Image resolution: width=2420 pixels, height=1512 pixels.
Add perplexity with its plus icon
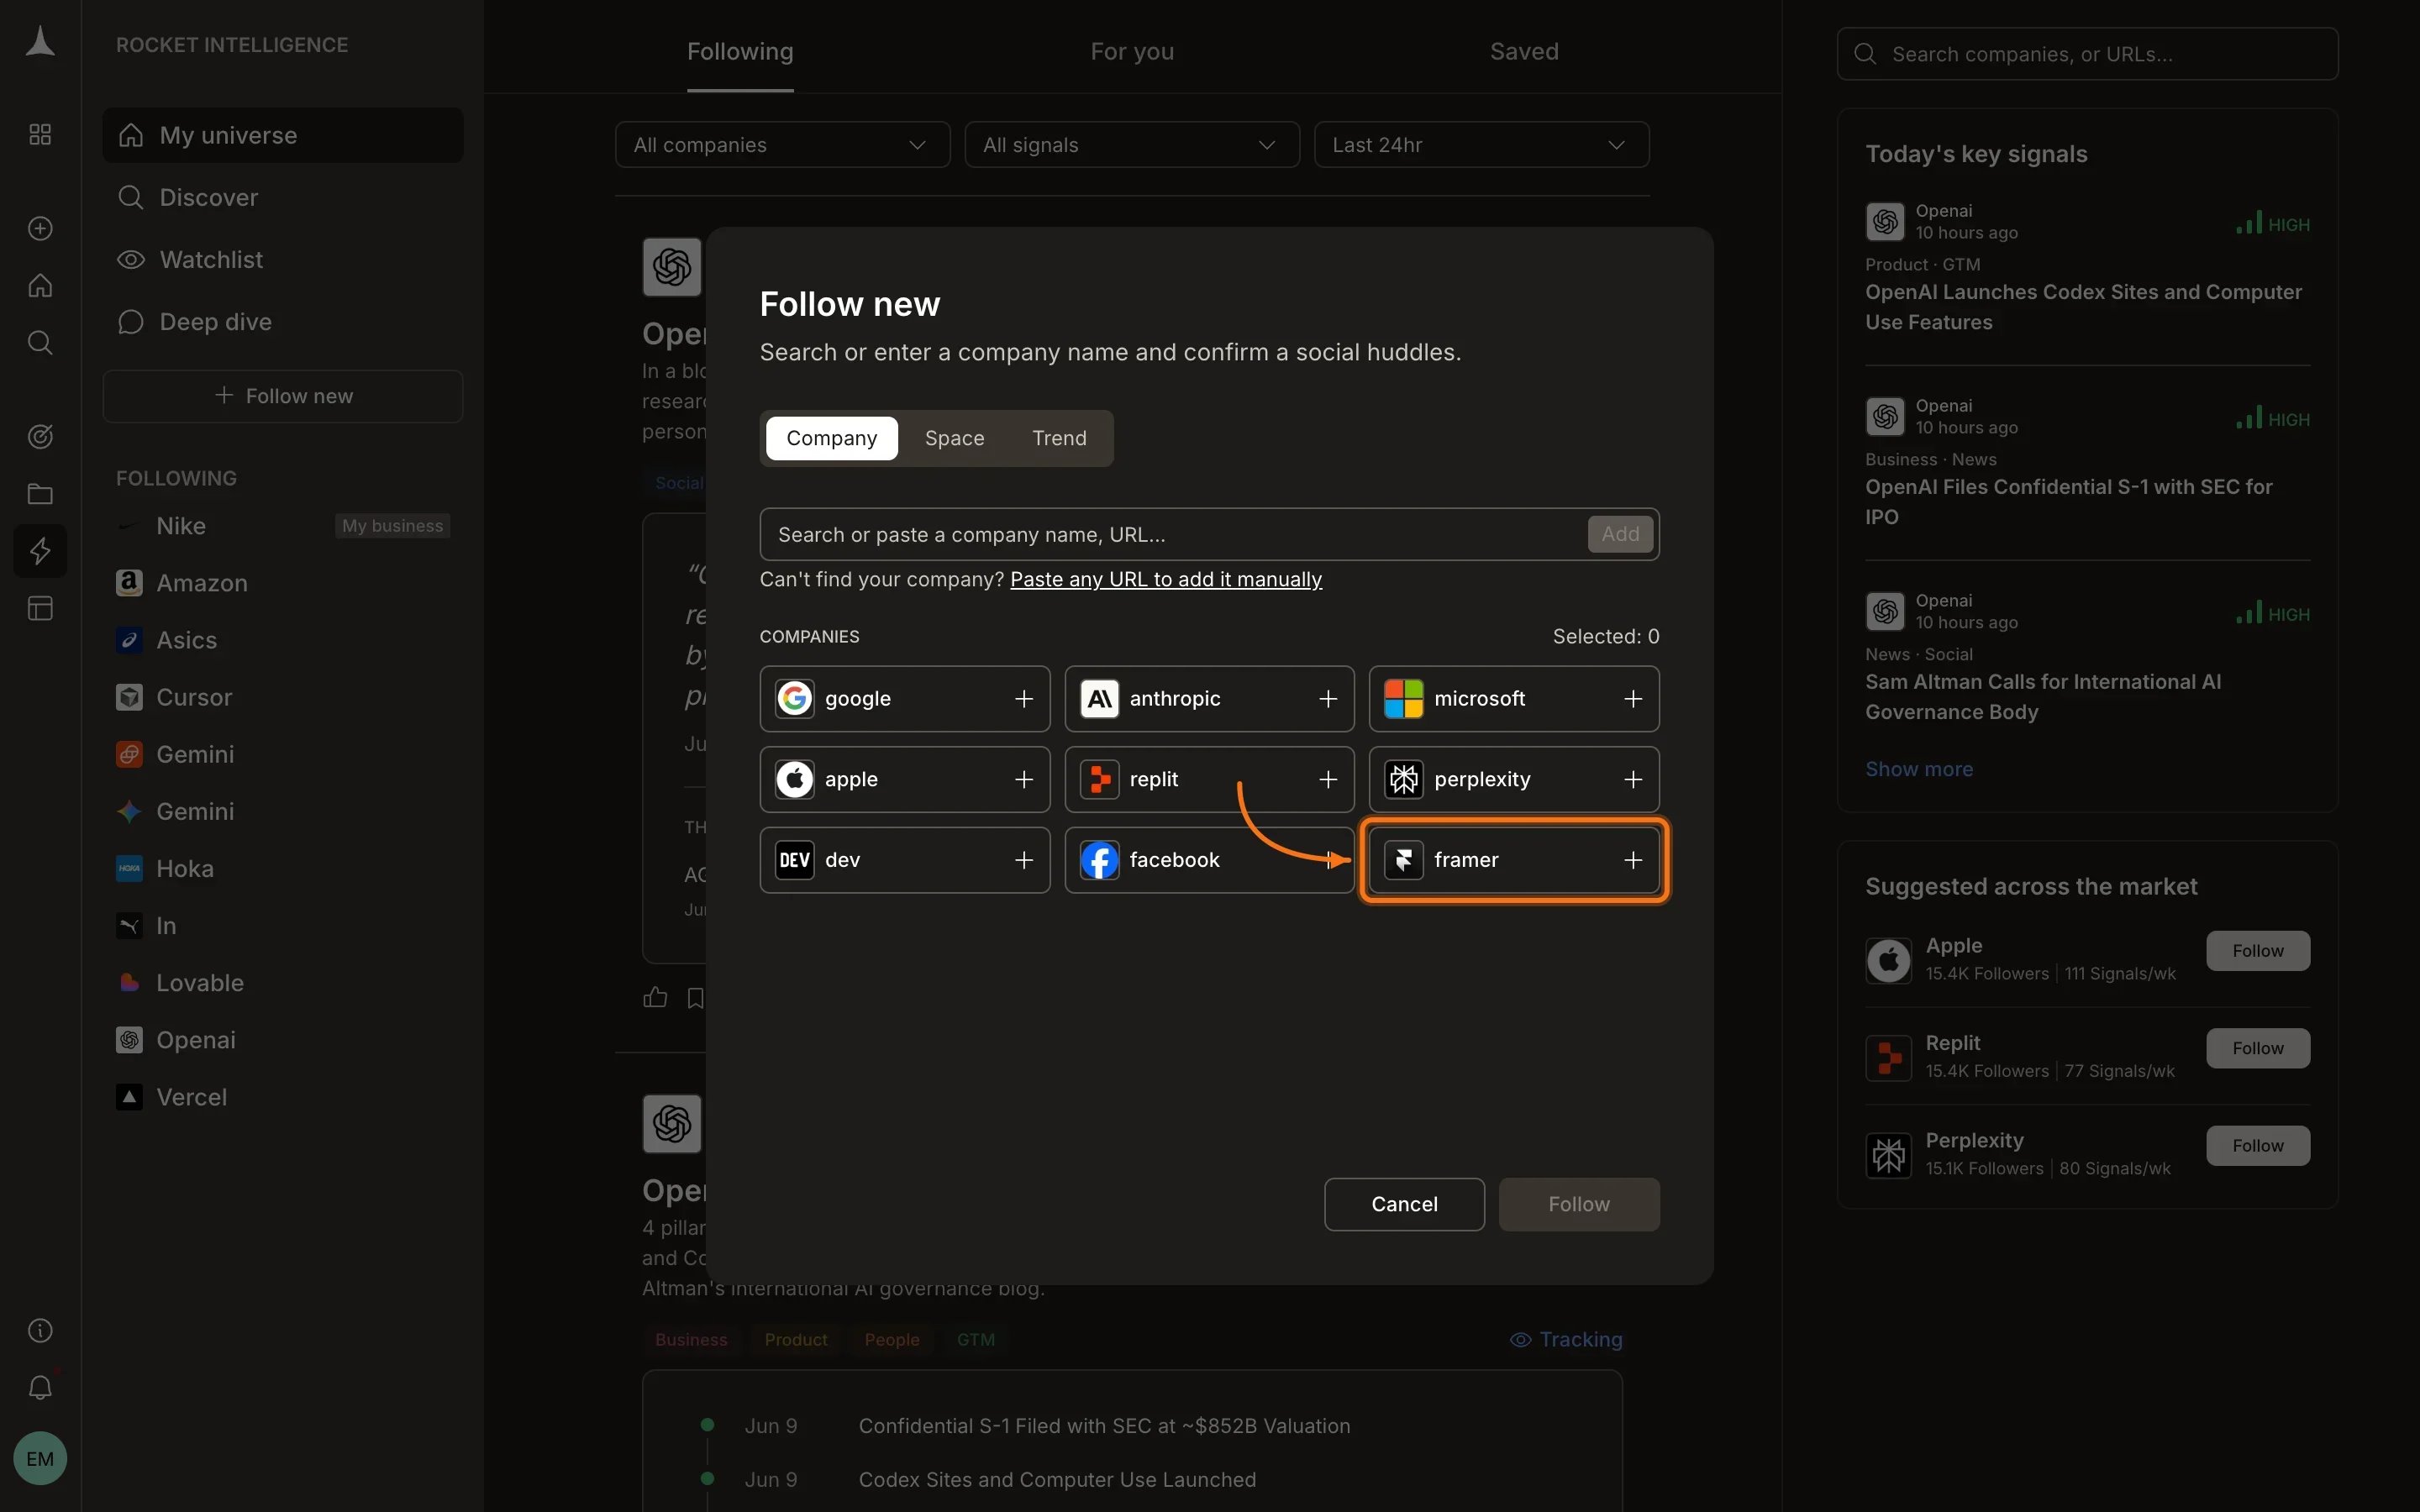coord(1633,779)
